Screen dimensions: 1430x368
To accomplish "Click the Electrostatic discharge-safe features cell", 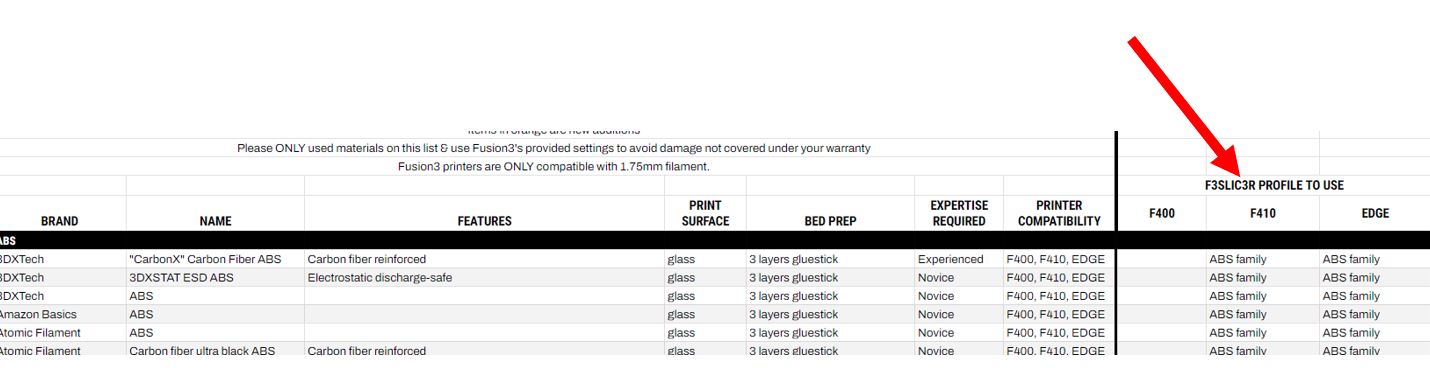I will (x=379, y=278).
